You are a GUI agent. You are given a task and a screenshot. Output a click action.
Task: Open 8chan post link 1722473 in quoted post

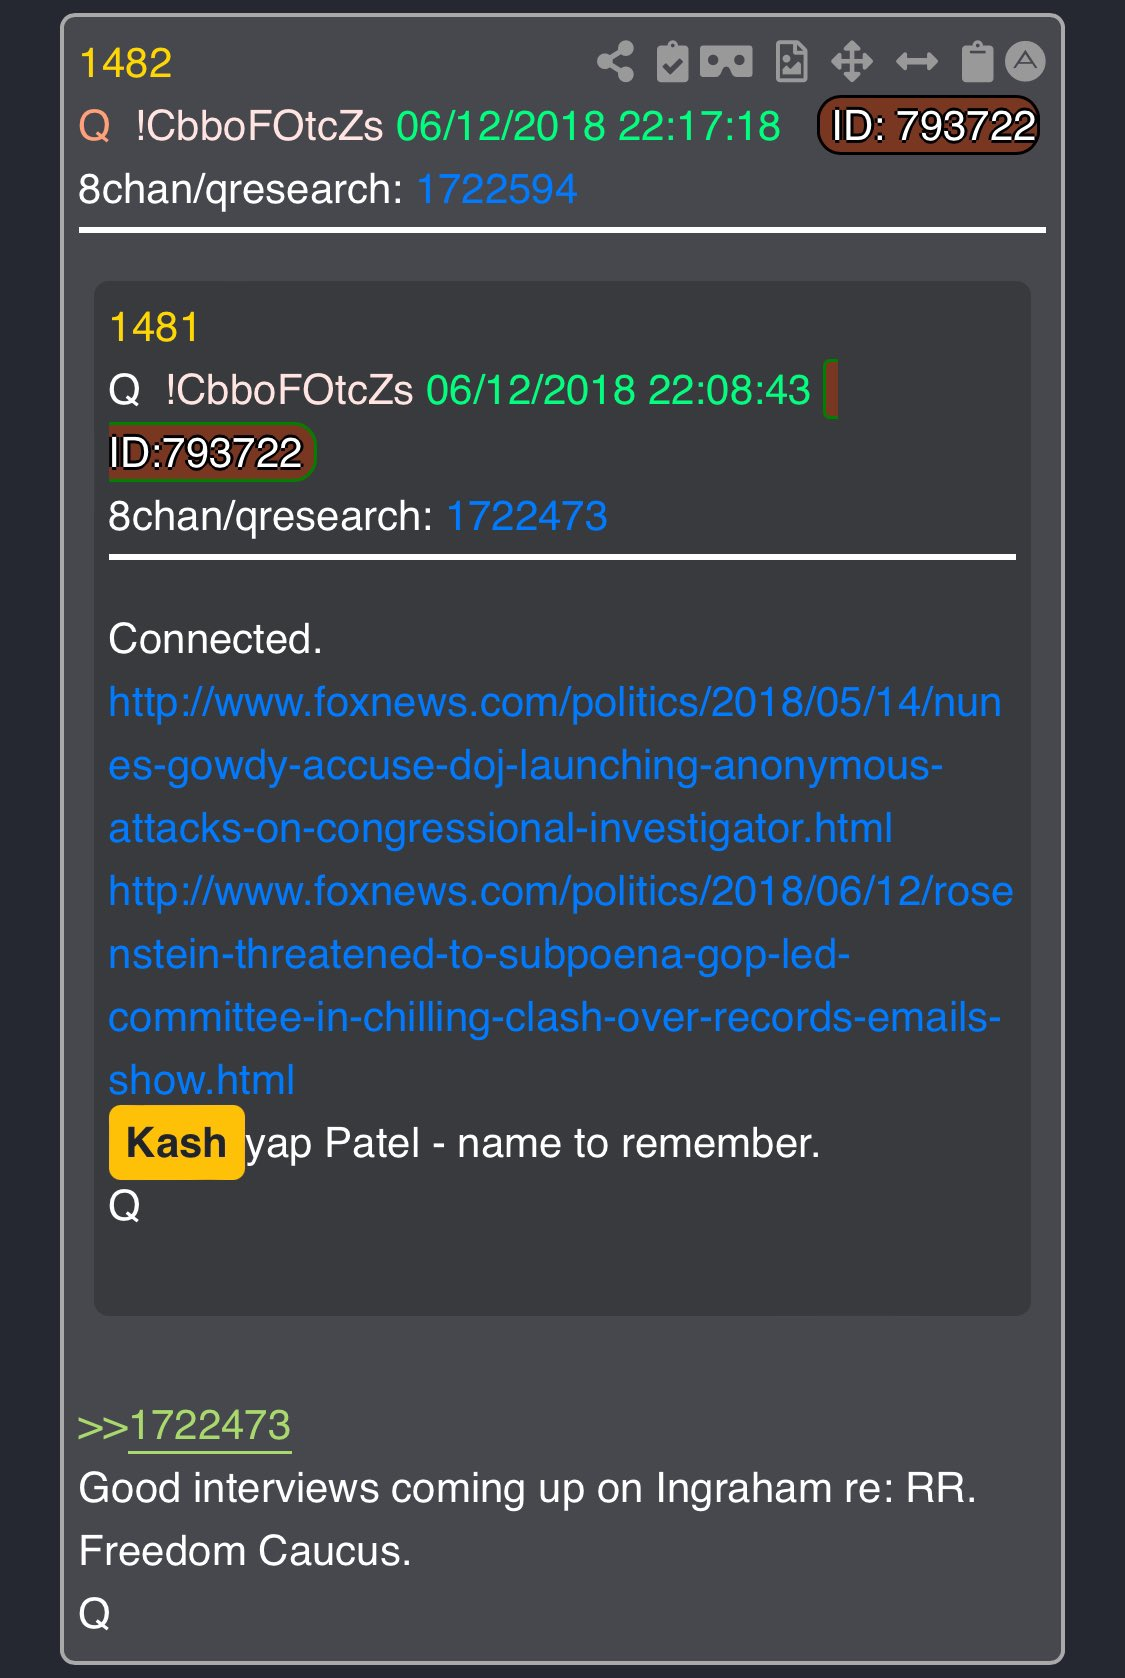(x=527, y=516)
